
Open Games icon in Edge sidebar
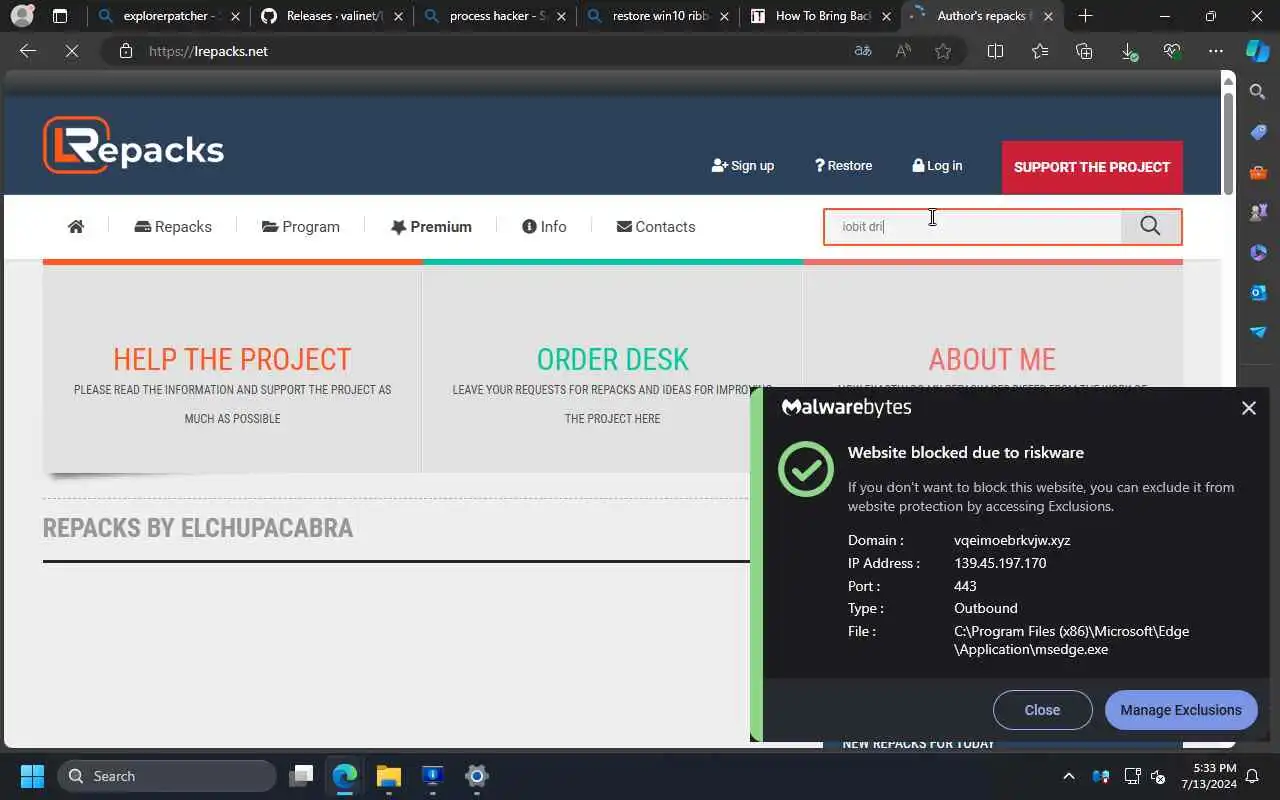(1258, 212)
